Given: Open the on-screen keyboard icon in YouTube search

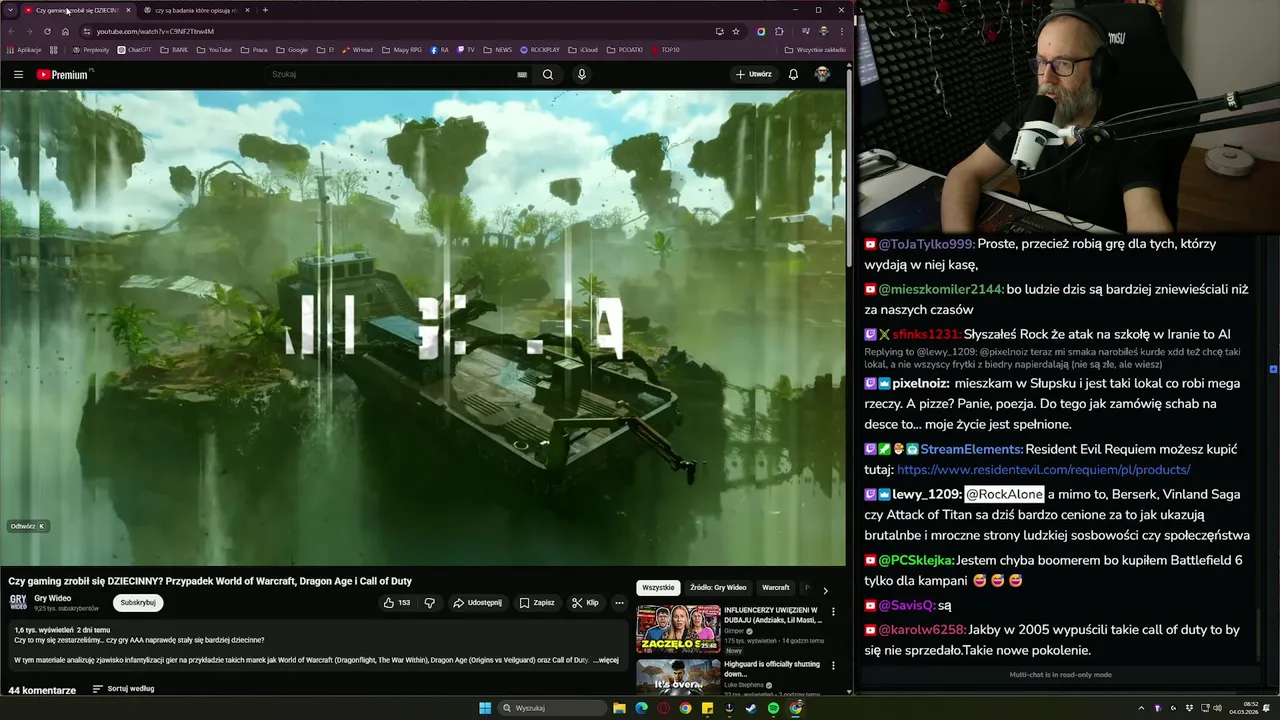Looking at the screenshot, I should [x=522, y=74].
